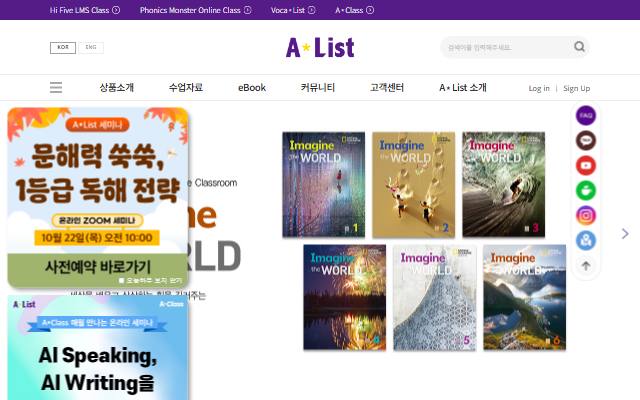Screen dimensions: 640x400
Task: Click the scroll-to-top arrow icon
Action: click(586, 266)
